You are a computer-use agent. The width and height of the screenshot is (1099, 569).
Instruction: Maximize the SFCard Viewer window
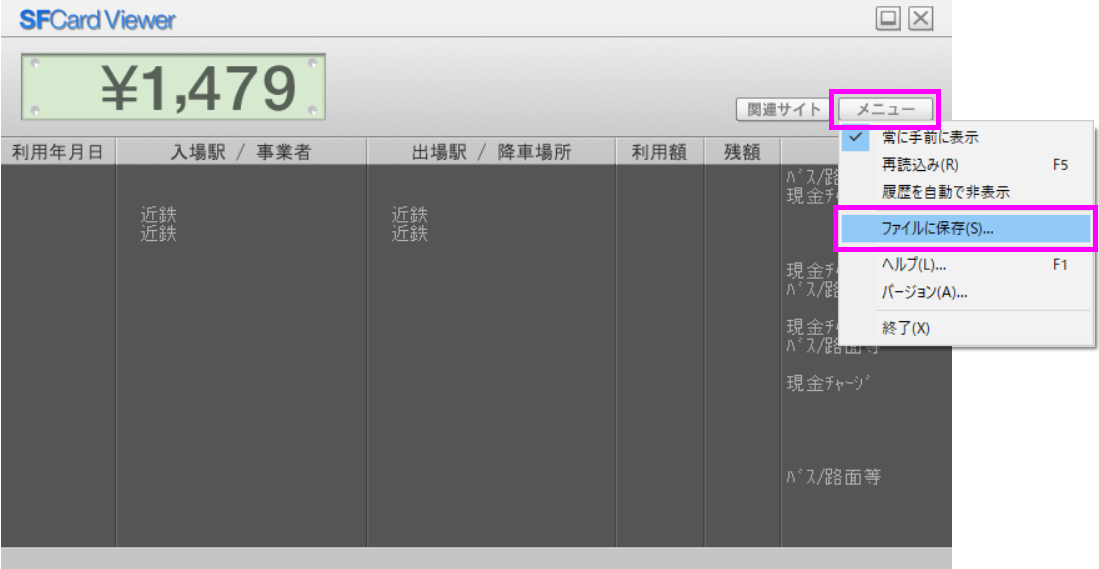(887, 18)
